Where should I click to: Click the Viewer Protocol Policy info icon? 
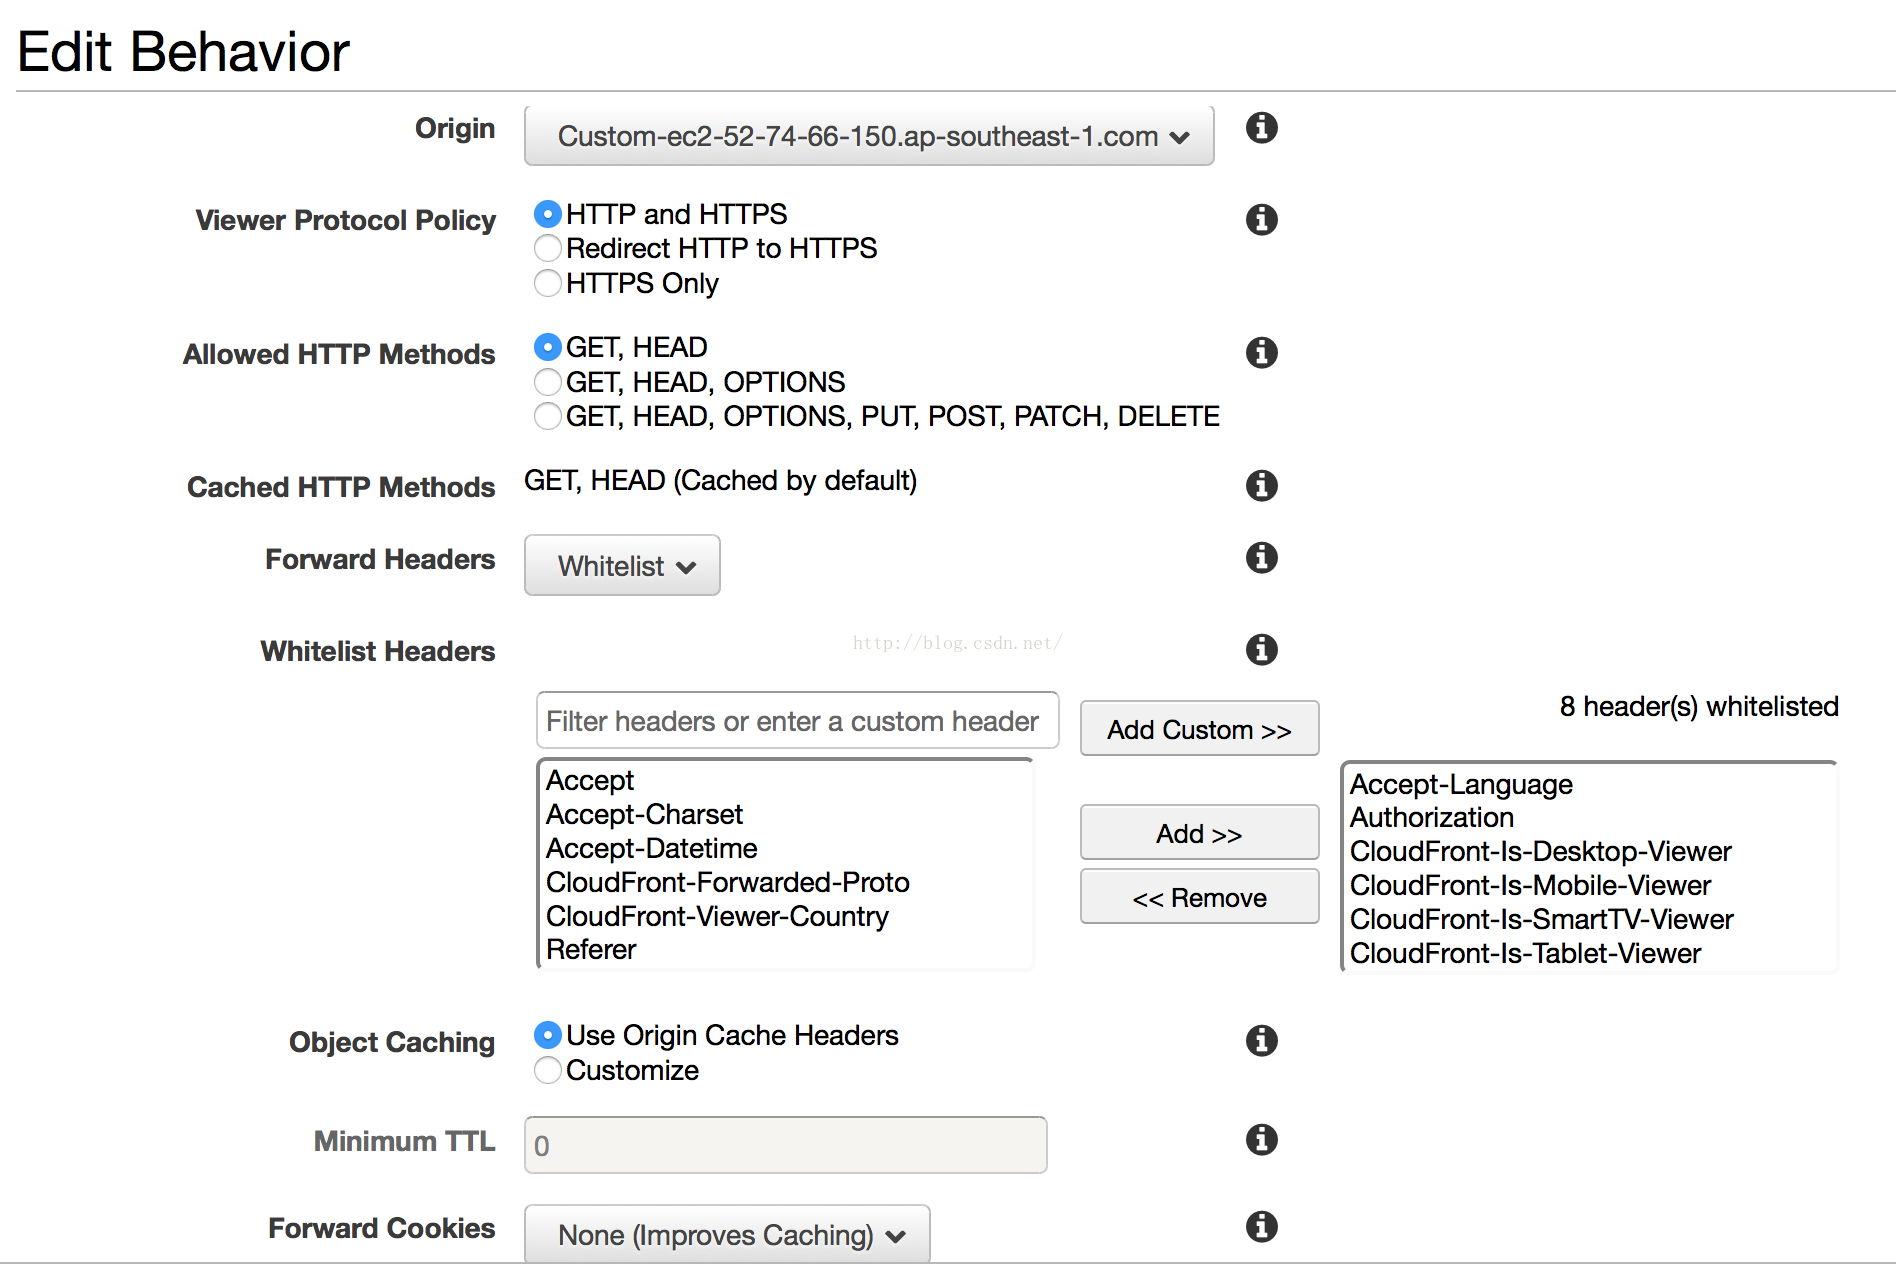click(x=1261, y=219)
